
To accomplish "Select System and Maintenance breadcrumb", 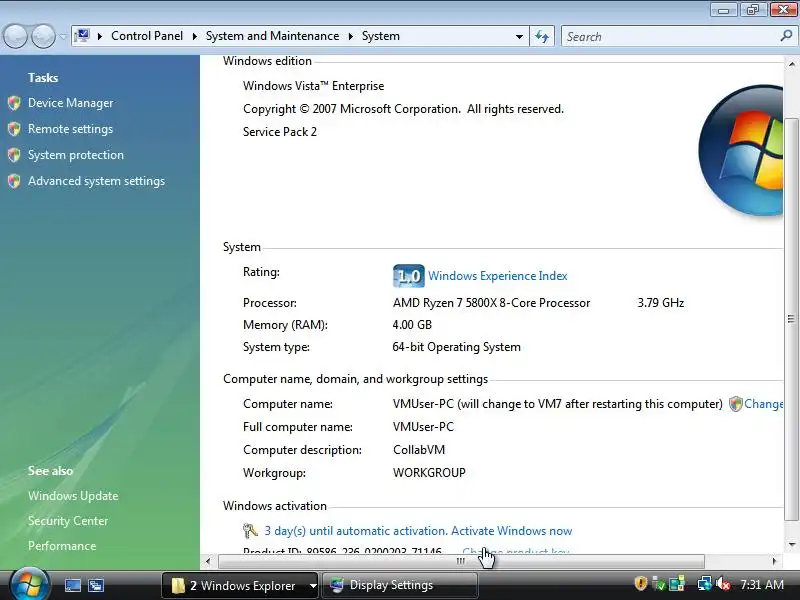I will [272, 36].
